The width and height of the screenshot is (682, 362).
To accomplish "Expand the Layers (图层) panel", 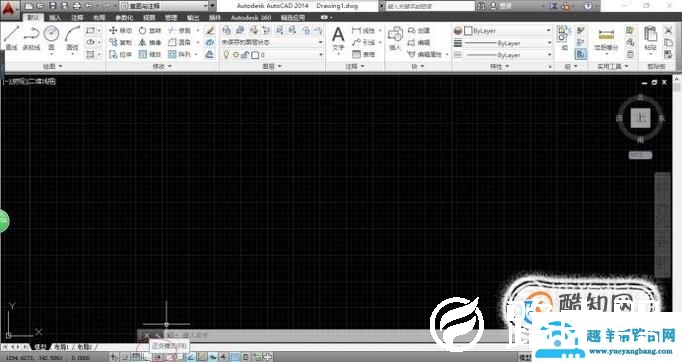I will 272,66.
